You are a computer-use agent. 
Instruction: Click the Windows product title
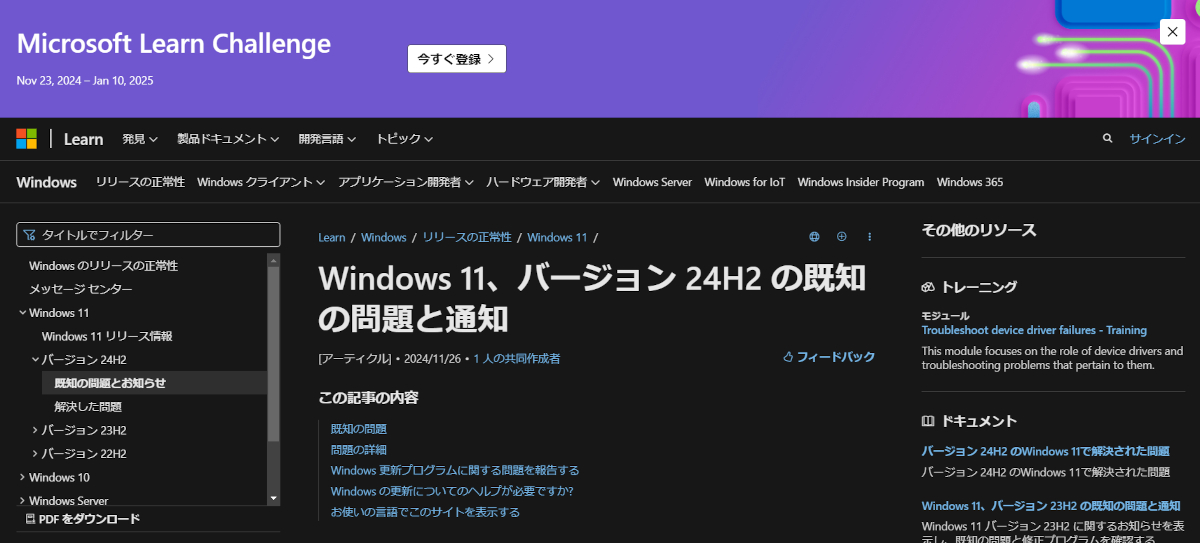47,182
